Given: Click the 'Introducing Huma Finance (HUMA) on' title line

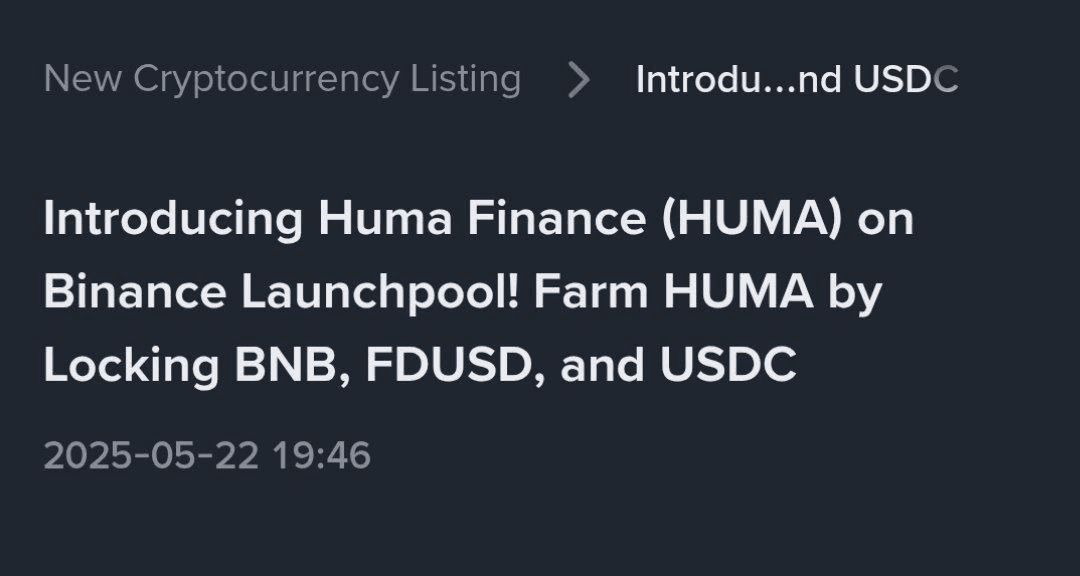Looking at the screenshot, I should tap(479, 219).
